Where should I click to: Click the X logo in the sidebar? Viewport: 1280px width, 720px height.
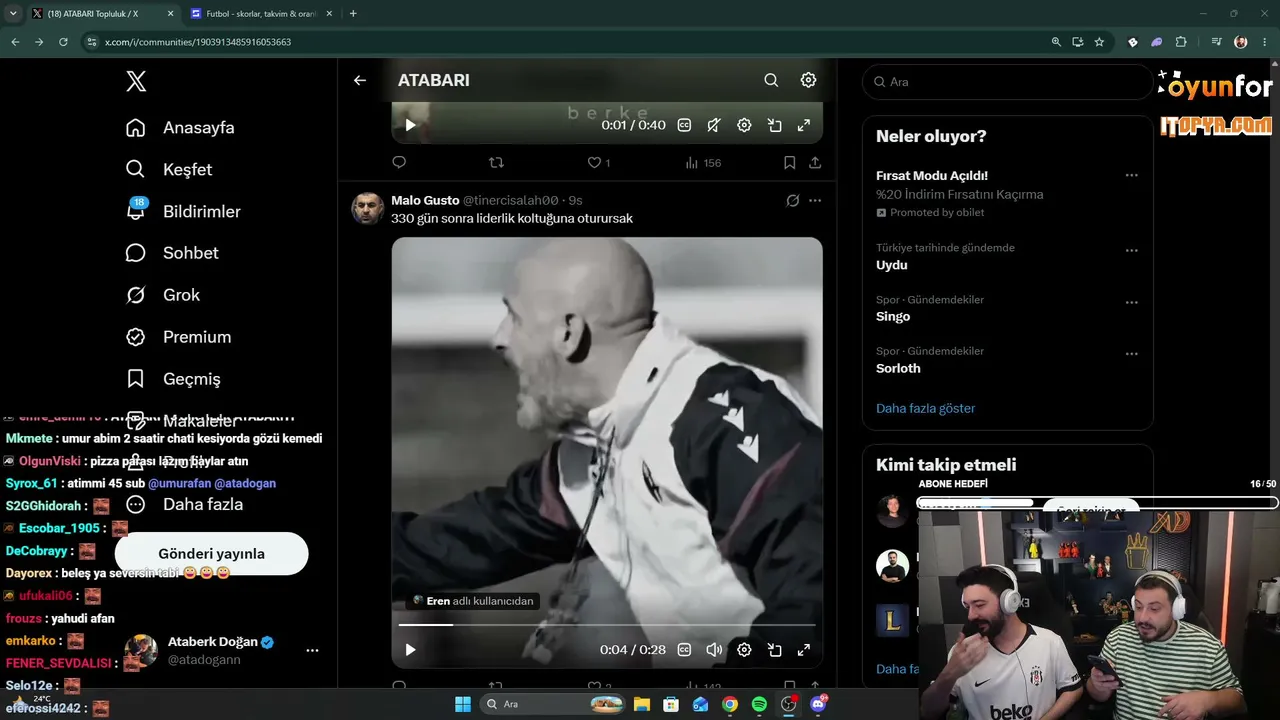pyautogui.click(x=136, y=82)
